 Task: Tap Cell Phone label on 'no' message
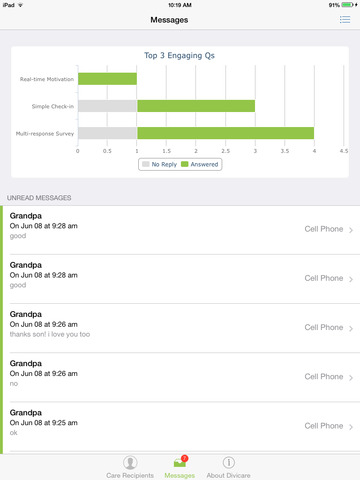click(324, 377)
